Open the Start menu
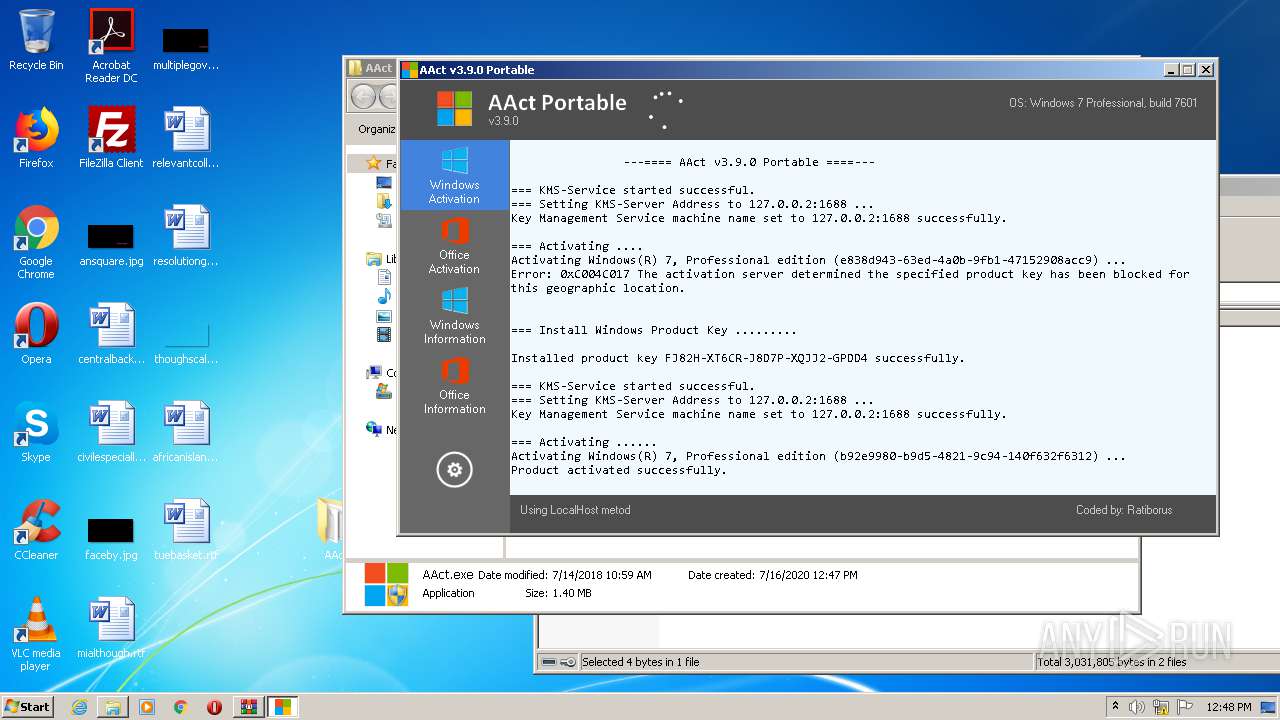Viewport: 1280px width, 720px height. 28,707
